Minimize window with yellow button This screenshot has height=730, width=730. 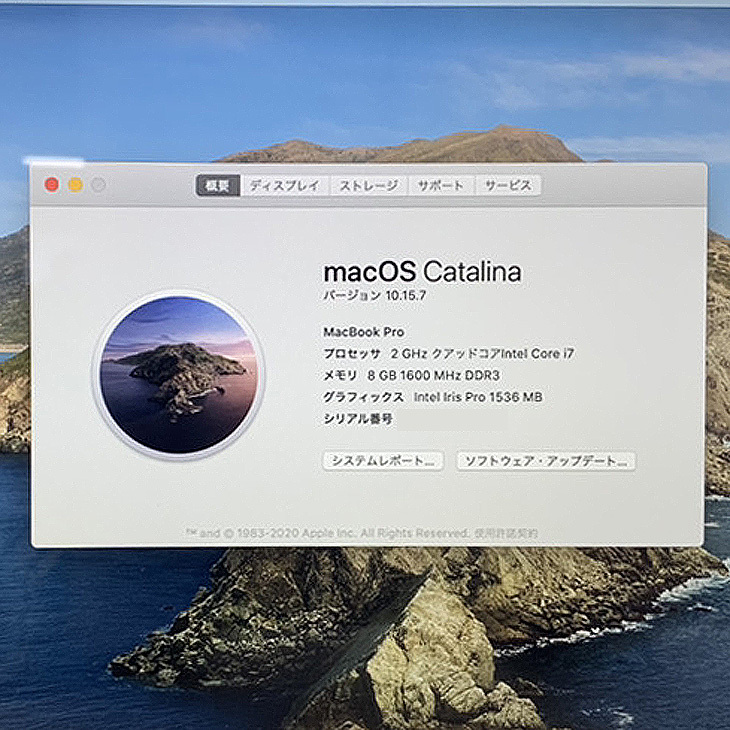point(75,185)
